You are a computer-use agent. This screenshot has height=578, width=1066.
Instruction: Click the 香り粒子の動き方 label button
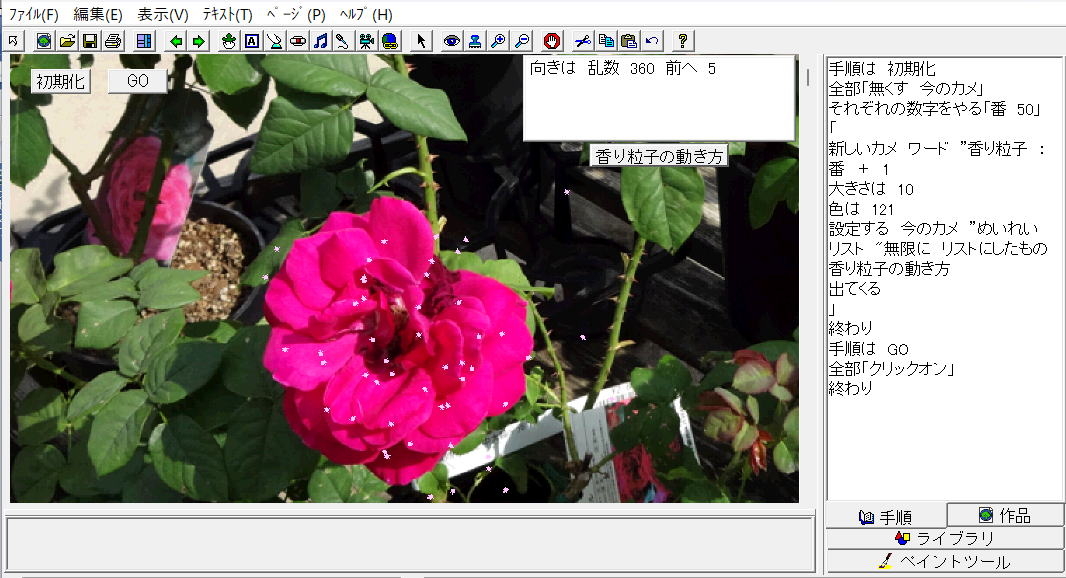[x=659, y=156]
